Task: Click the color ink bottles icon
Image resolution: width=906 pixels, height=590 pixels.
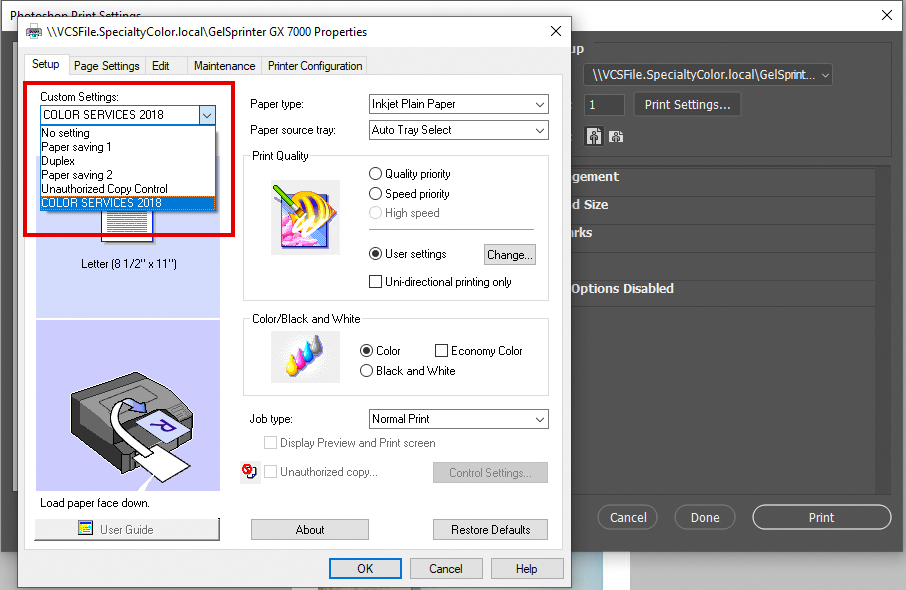Action: click(x=305, y=357)
